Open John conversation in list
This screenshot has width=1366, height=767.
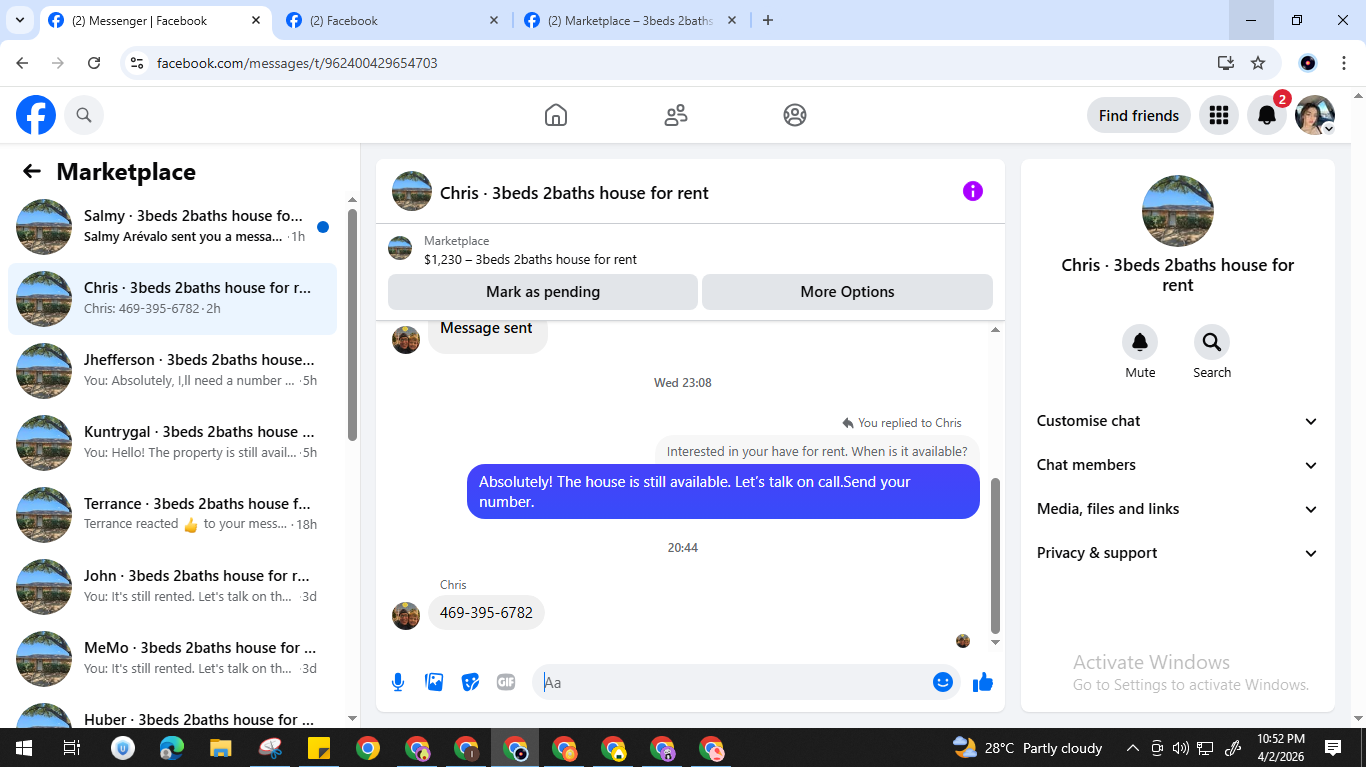click(x=172, y=587)
